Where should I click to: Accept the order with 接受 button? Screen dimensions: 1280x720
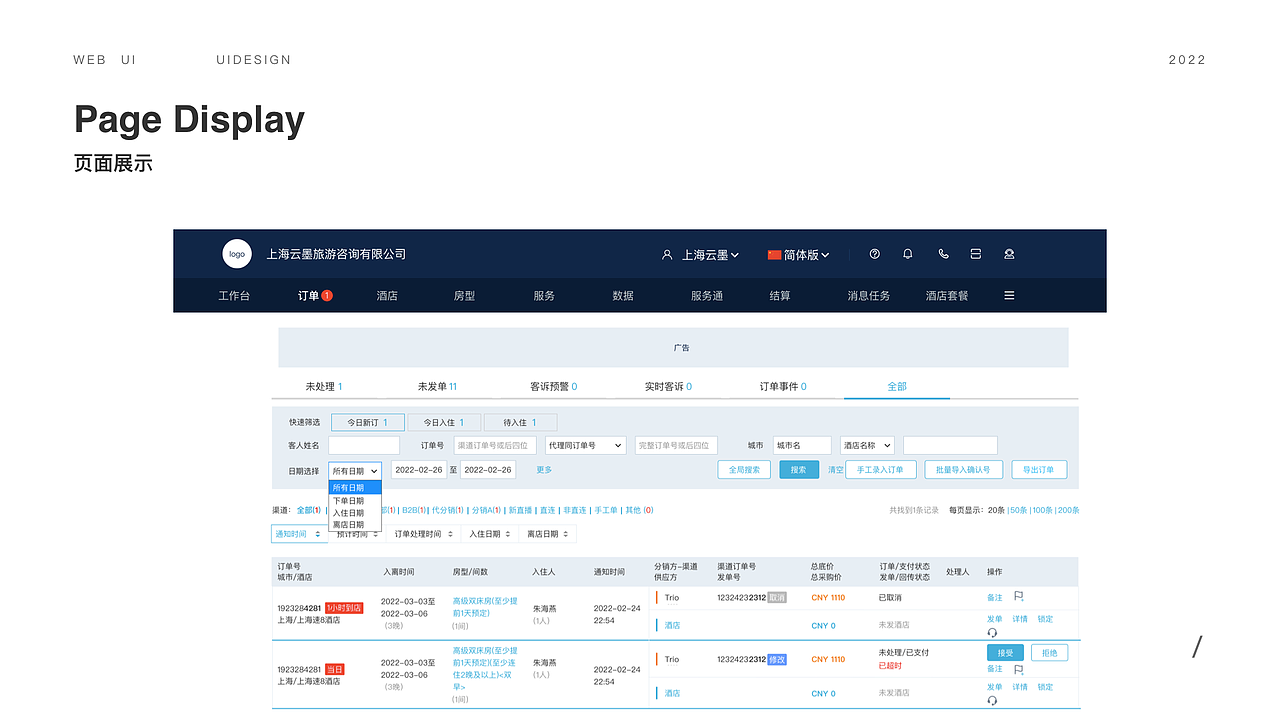1005,653
